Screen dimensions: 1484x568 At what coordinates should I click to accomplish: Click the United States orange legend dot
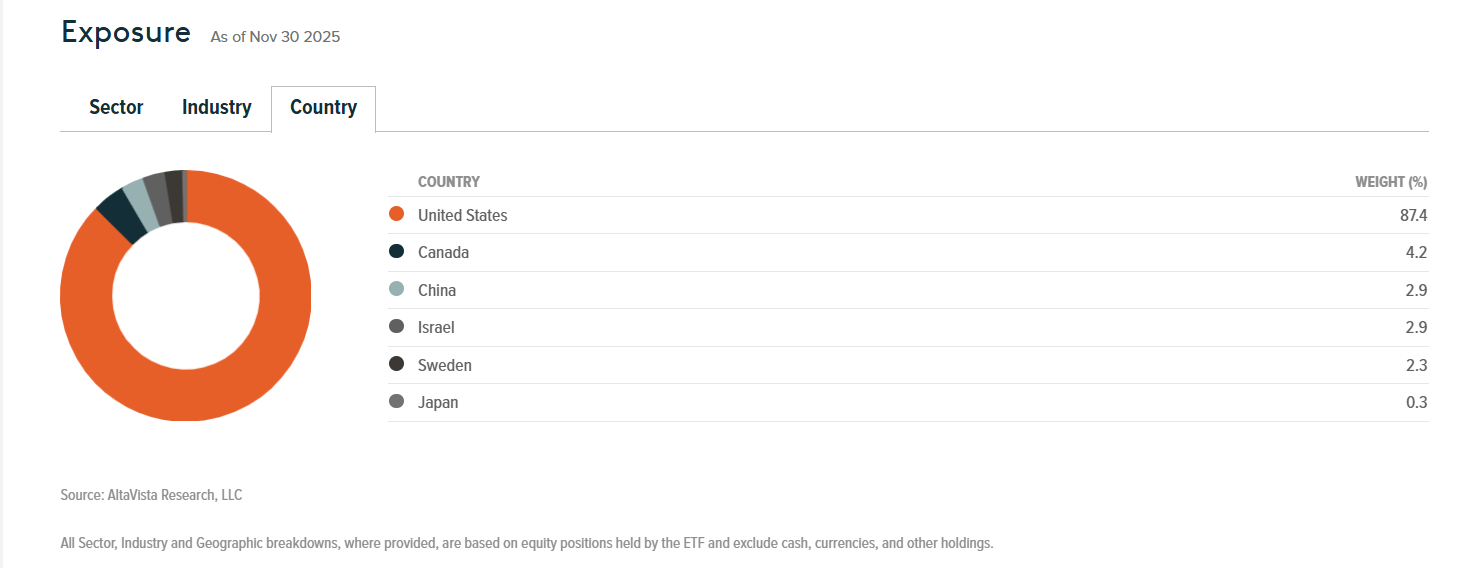pyautogui.click(x=396, y=215)
